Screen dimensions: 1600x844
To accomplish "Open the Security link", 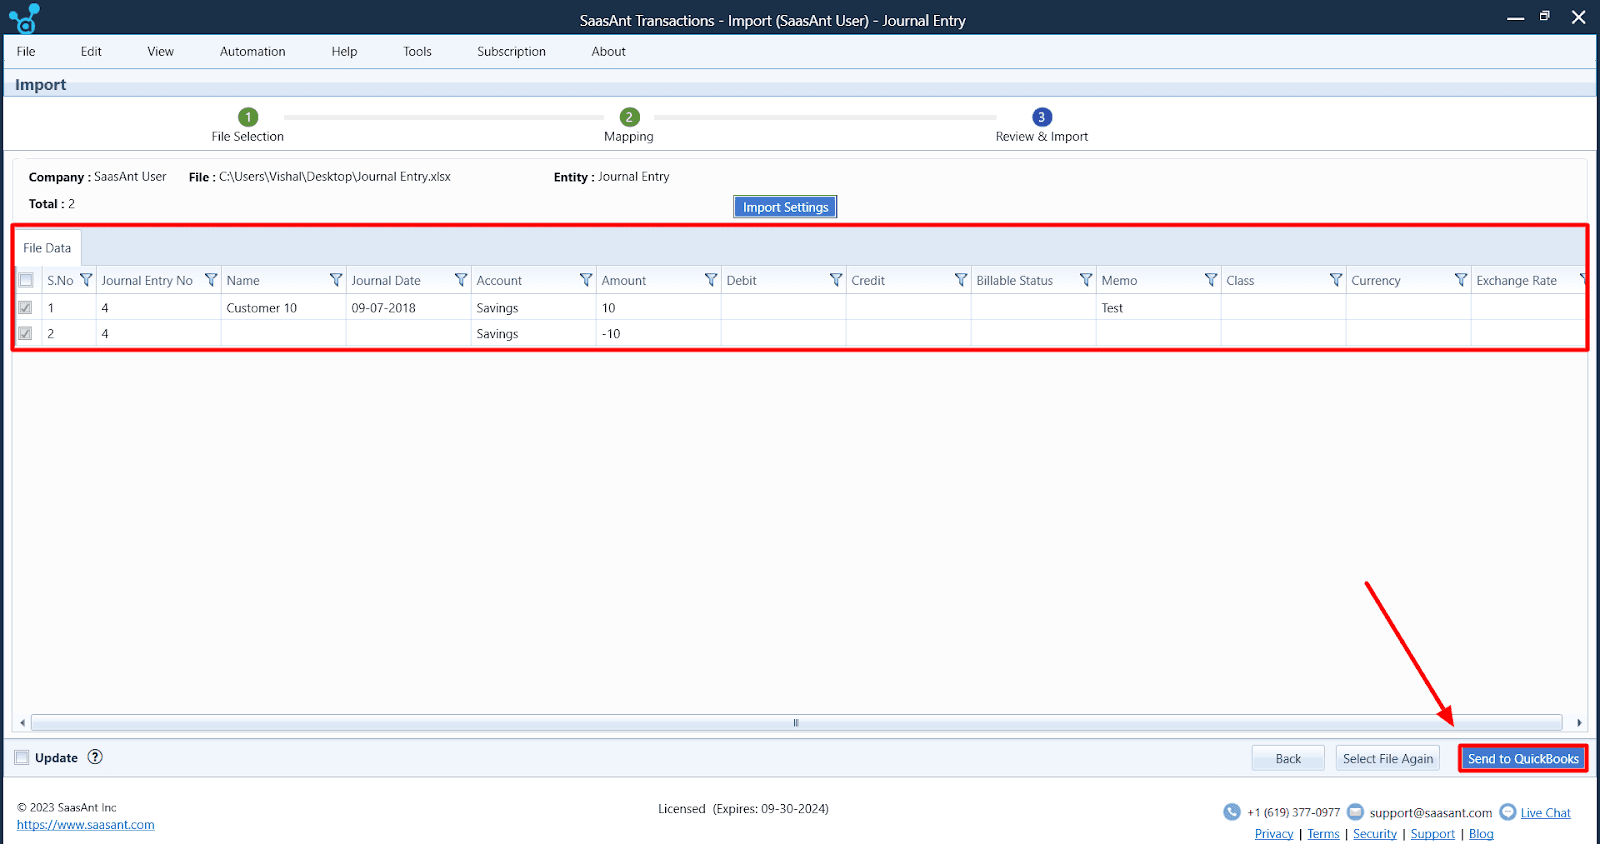I will (x=1375, y=834).
